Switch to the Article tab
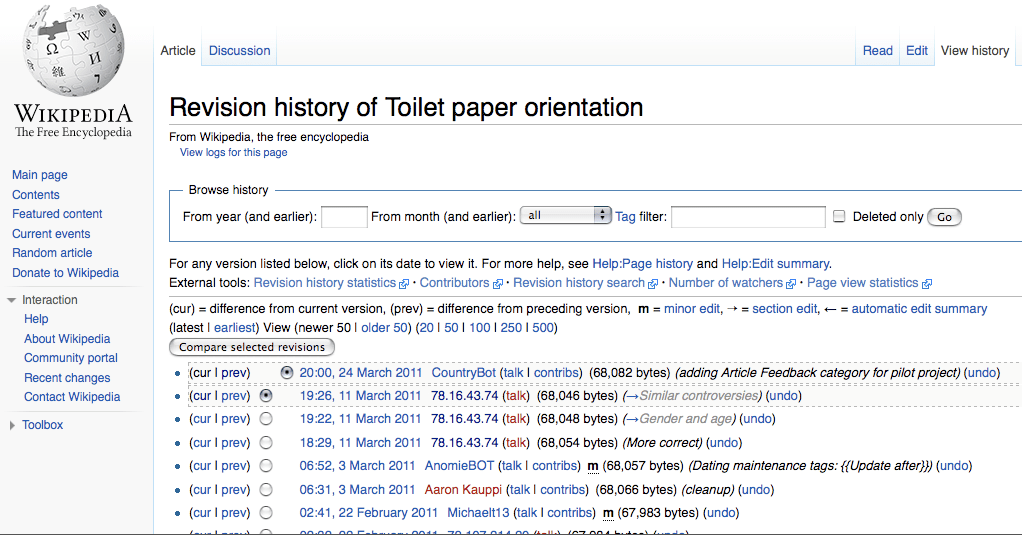 pyautogui.click(x=178, y=51)
